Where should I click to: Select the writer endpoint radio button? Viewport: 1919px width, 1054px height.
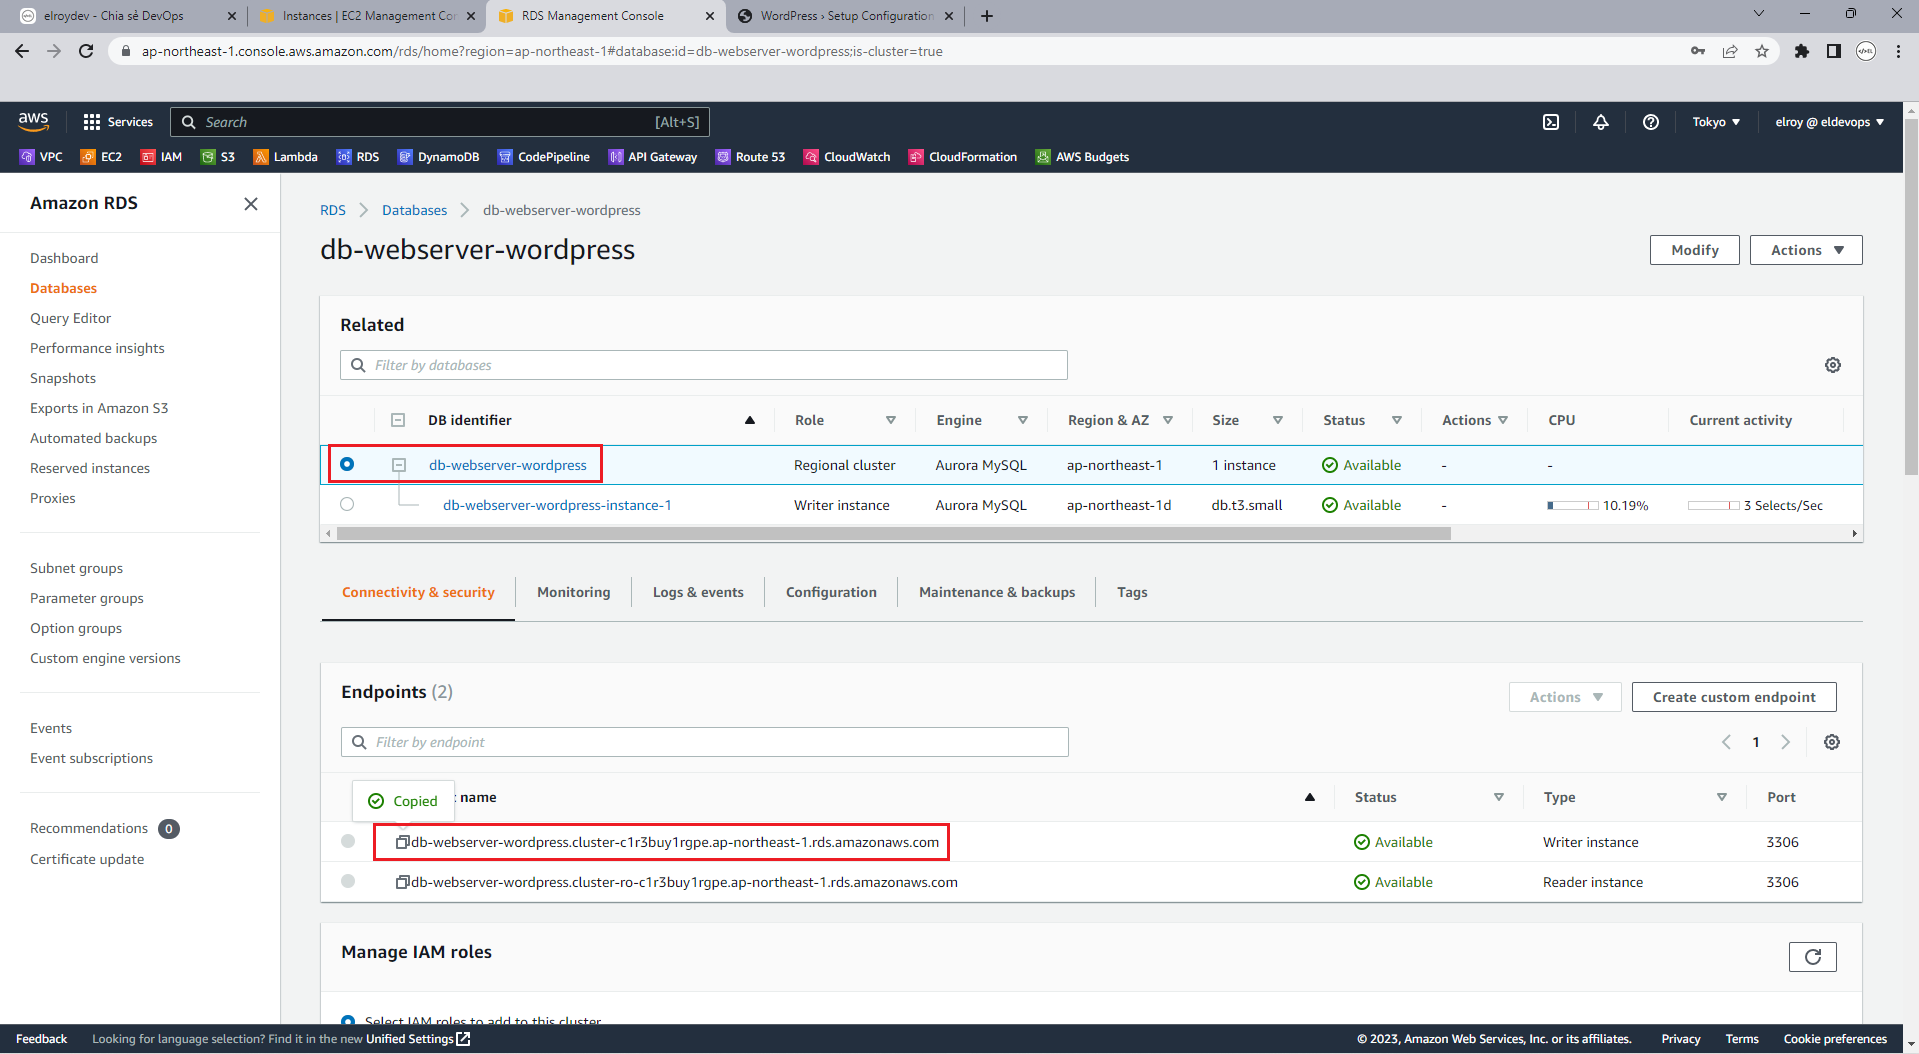348,841
